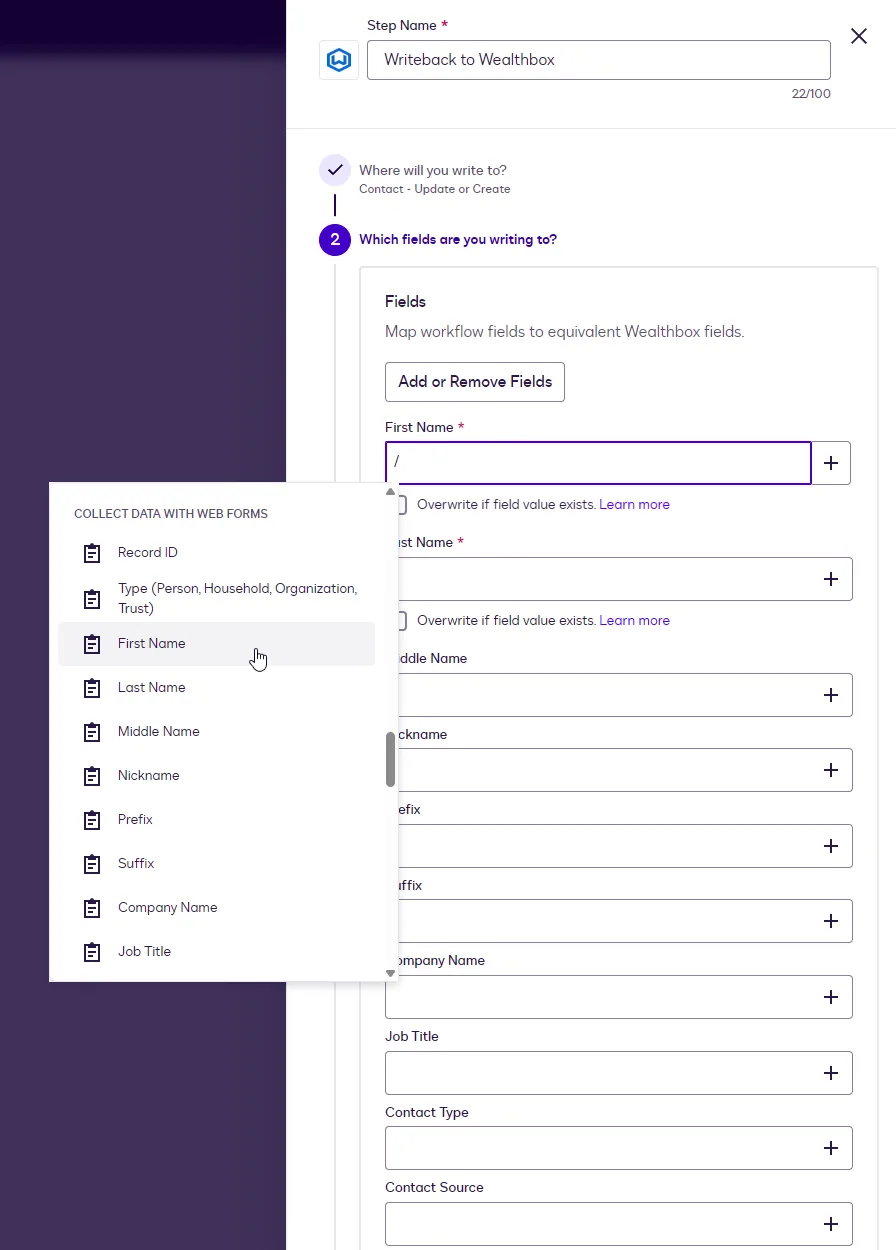The height and width of the screenshot is (1250, 896).
Task: Select Prefix from the dropdown list
Action: click(216, 820)
